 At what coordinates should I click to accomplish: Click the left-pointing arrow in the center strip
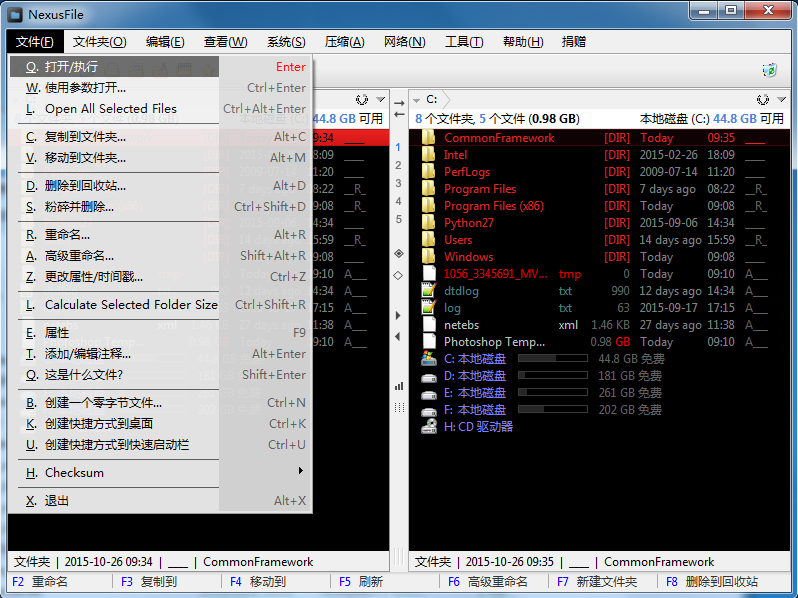point(398,336)
